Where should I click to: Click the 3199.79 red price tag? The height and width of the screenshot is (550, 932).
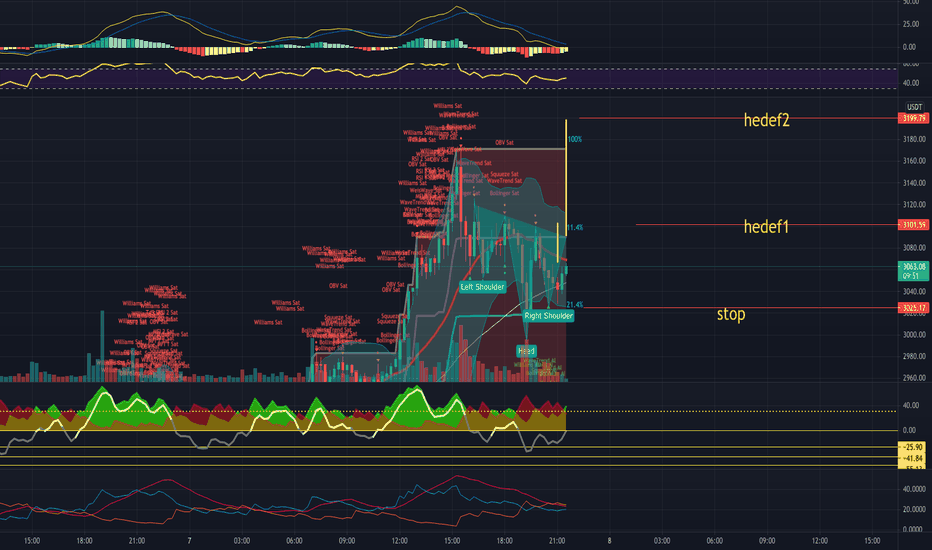tap(914, 118)
